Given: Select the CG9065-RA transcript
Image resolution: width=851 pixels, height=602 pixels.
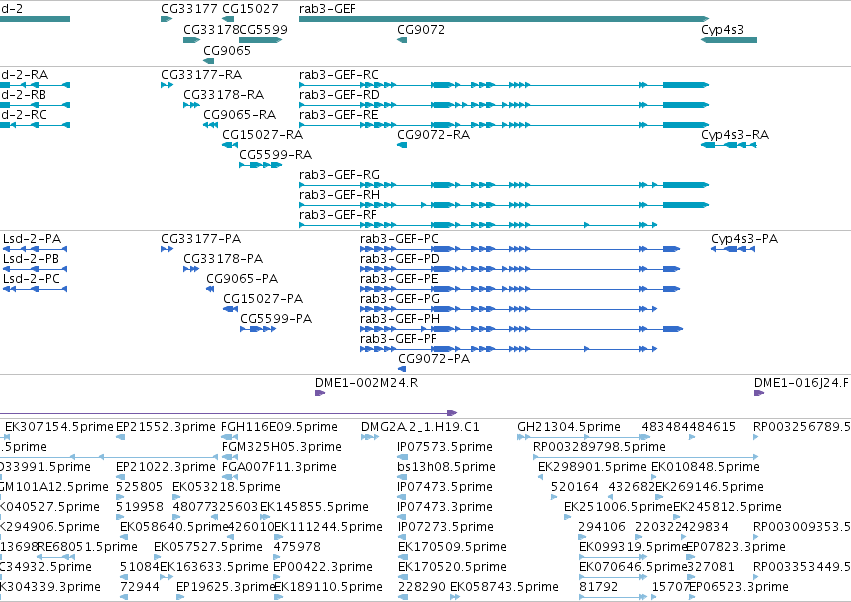Looking at the screenshot, I should pyautogui.click(x=211, y=125).
